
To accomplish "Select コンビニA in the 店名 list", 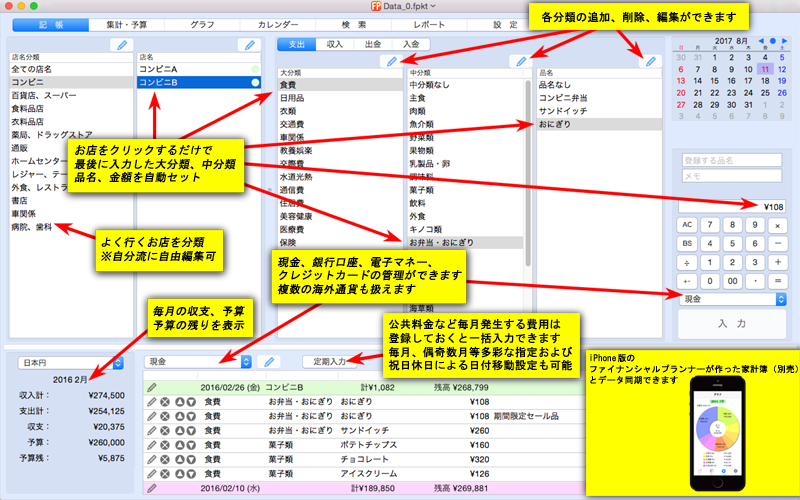I will (199, 69).
